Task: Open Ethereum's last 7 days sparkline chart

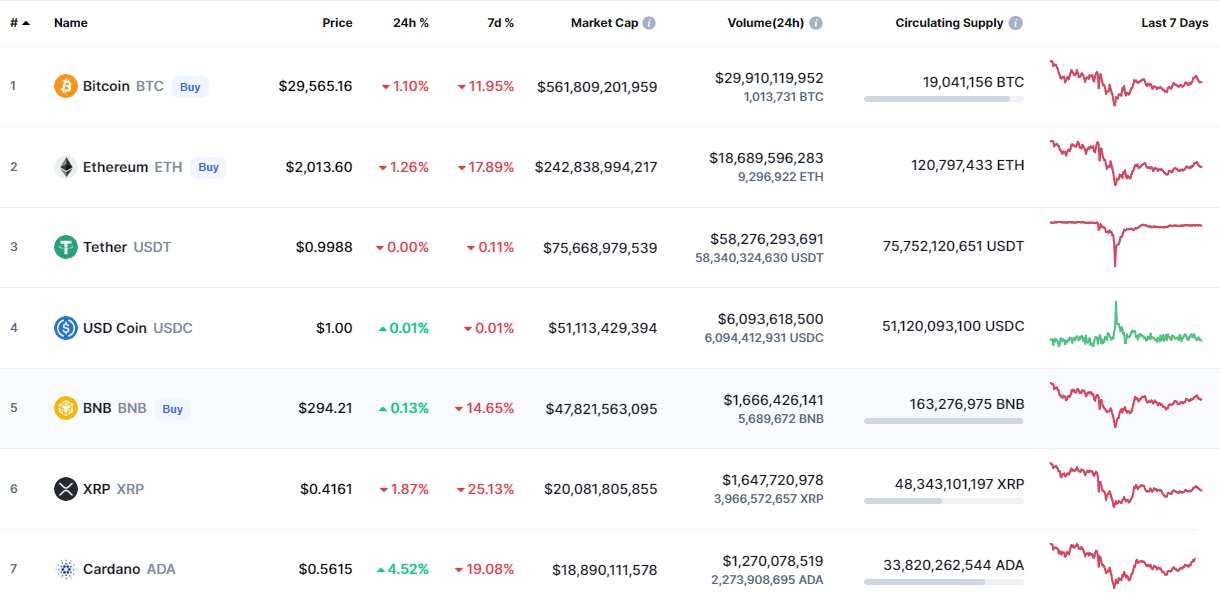Action: 1126,163
